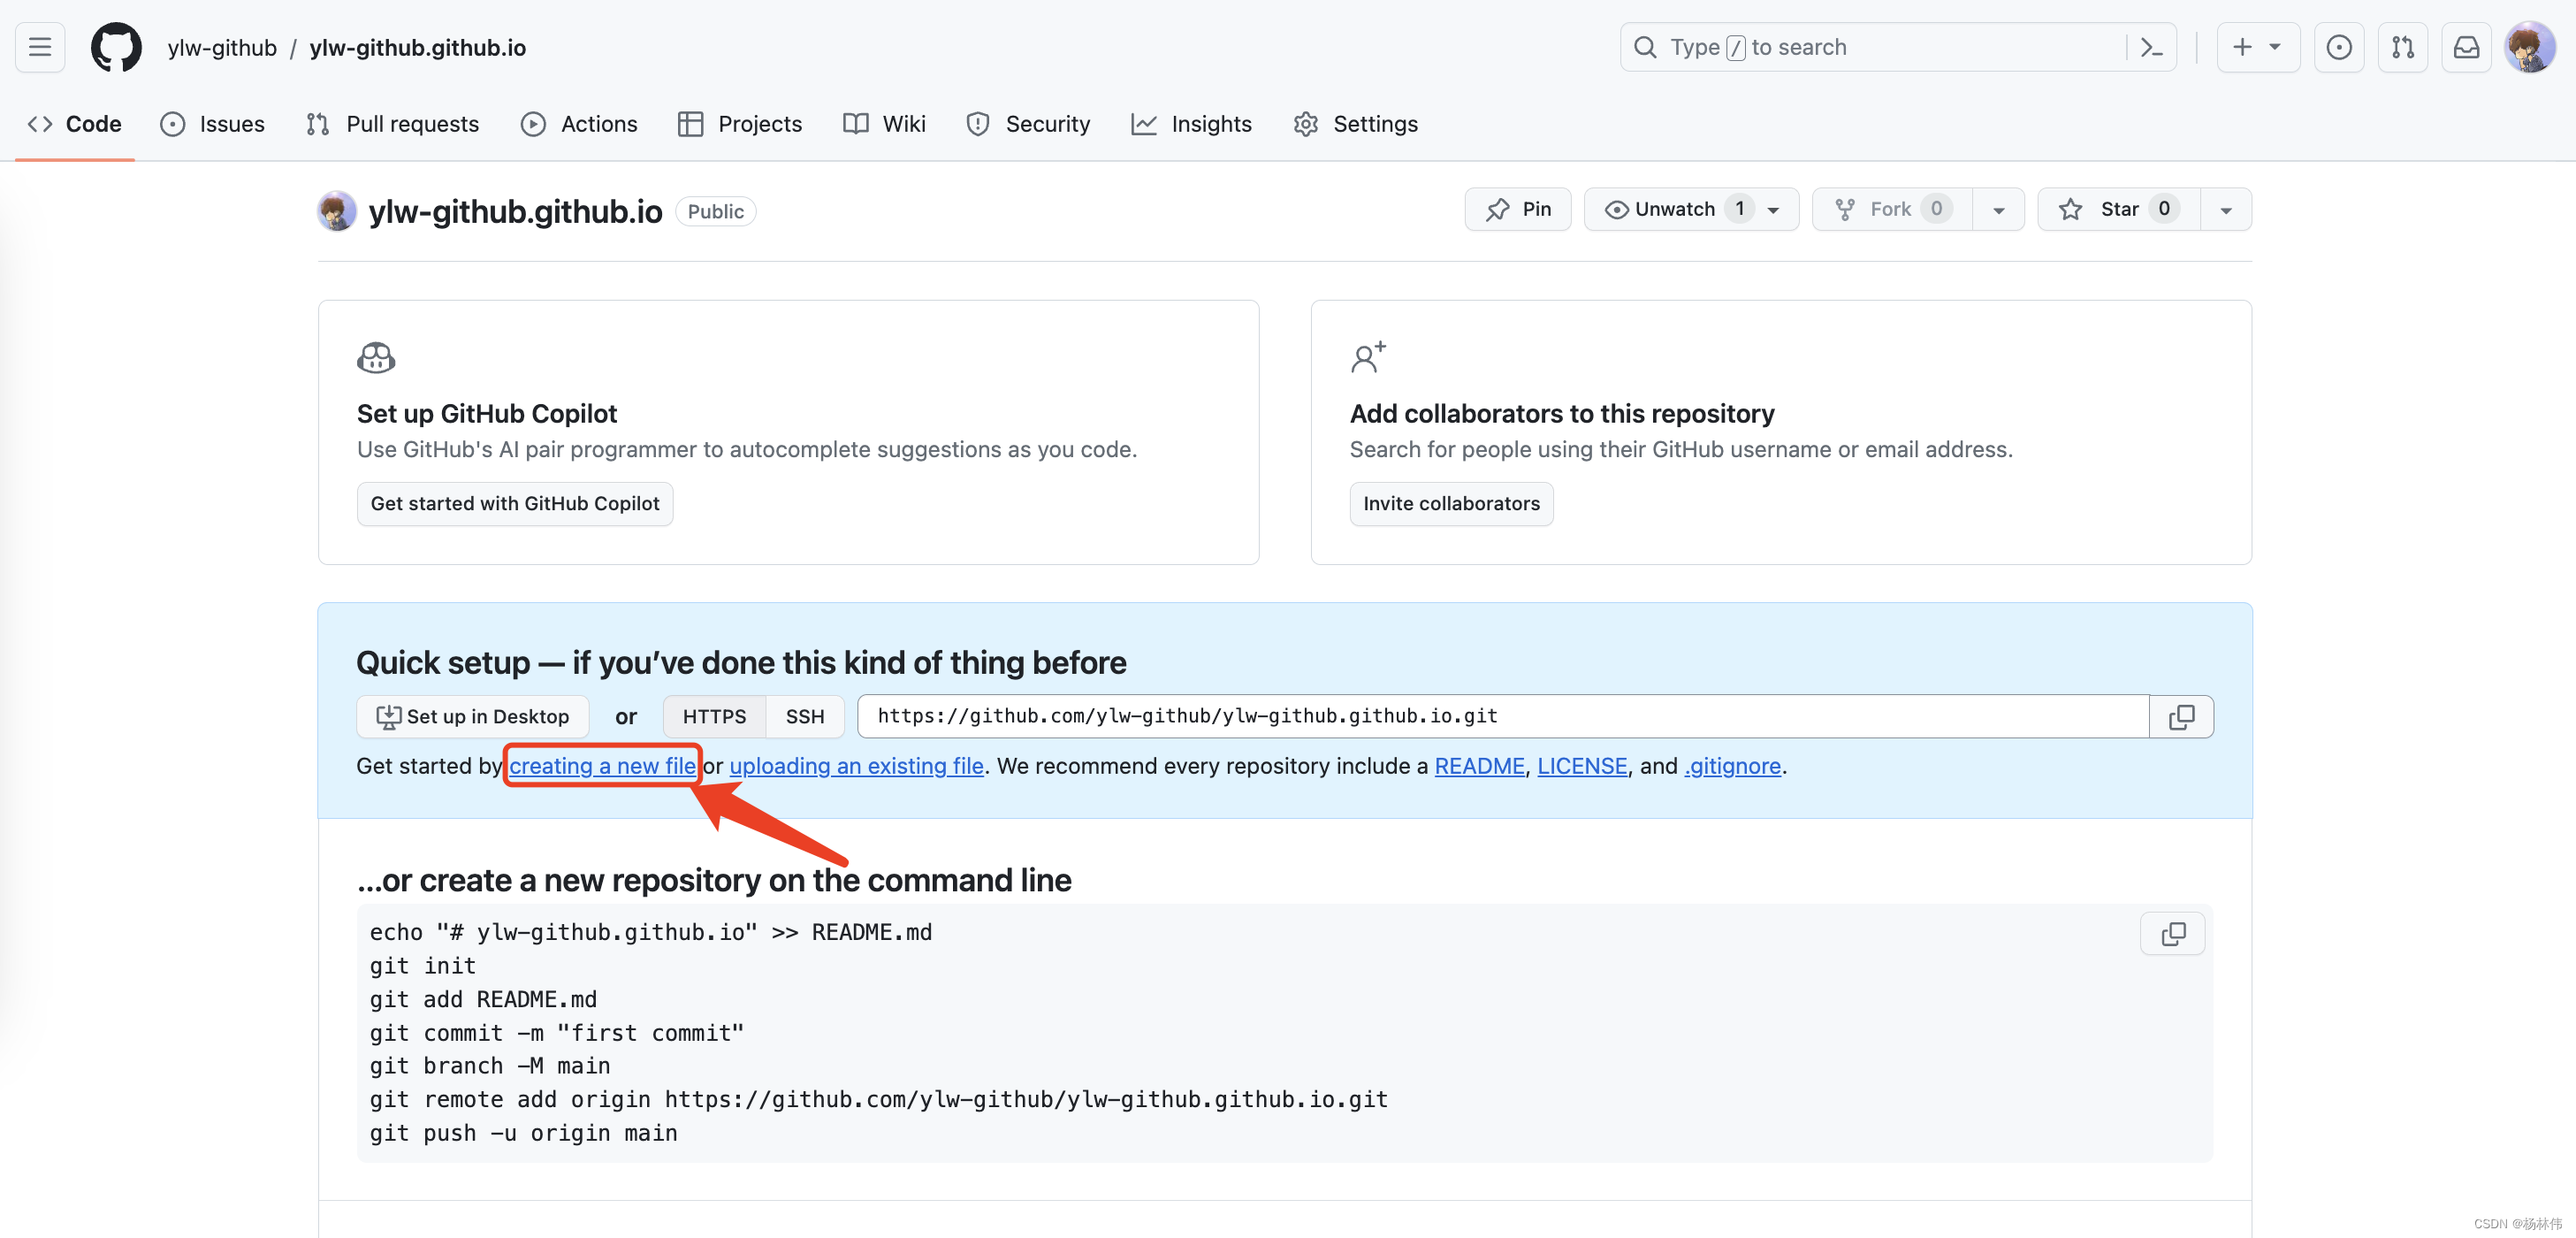The height and width of the screenshot is (1238, 2576).
Task: Open the Wiki tab
Action: pyautogui.click(x=885, y=124)
